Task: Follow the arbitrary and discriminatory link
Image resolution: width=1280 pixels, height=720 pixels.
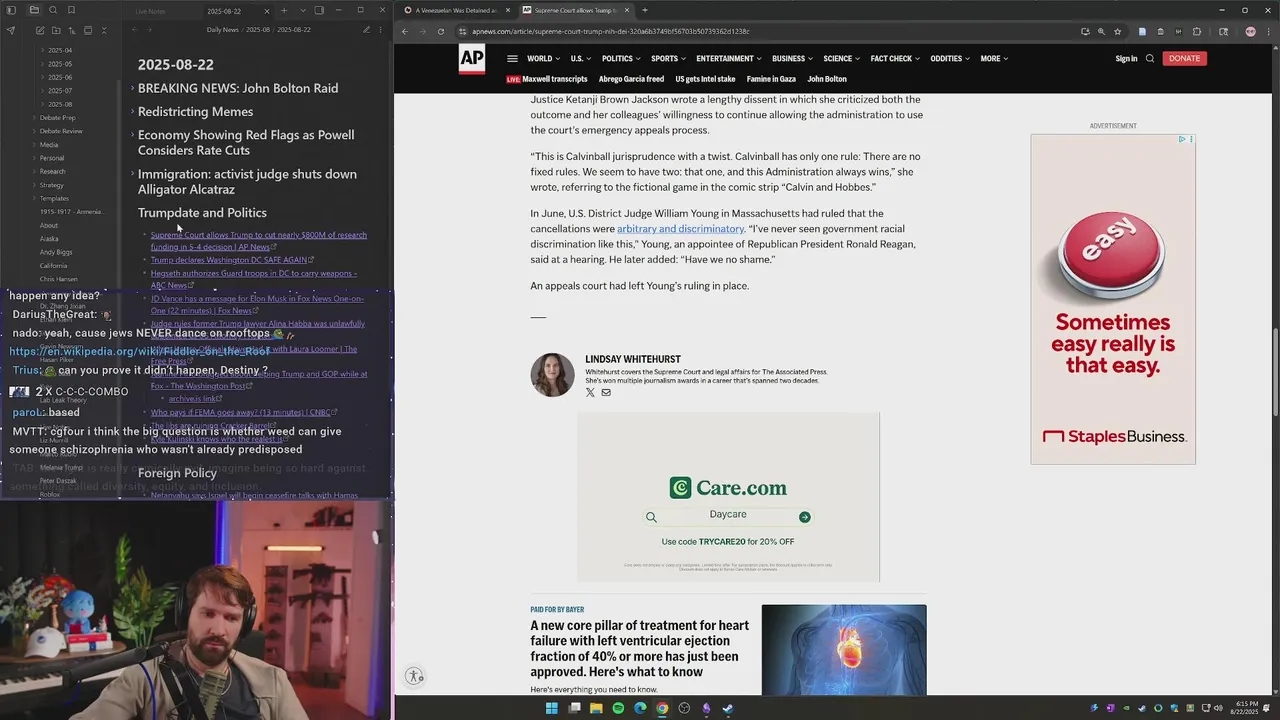Action: (x=680, y=229)
